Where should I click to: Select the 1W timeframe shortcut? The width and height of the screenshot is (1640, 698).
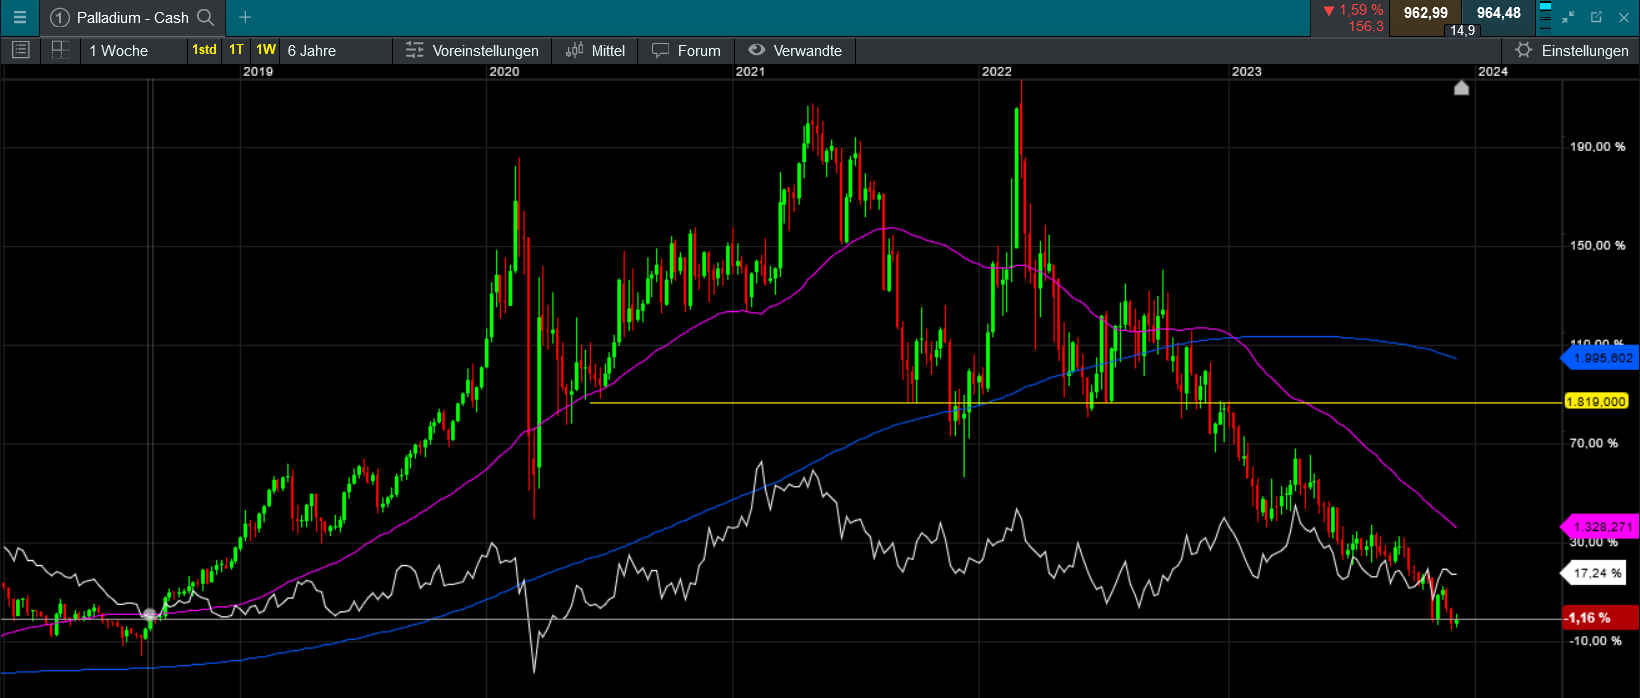pos(266,50)
